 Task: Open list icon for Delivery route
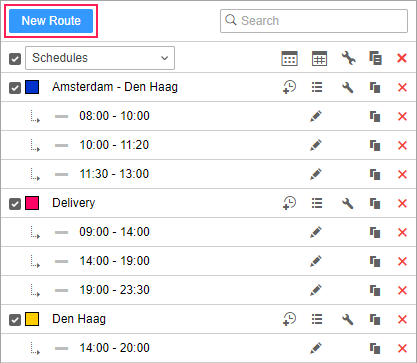pos(317,203)
